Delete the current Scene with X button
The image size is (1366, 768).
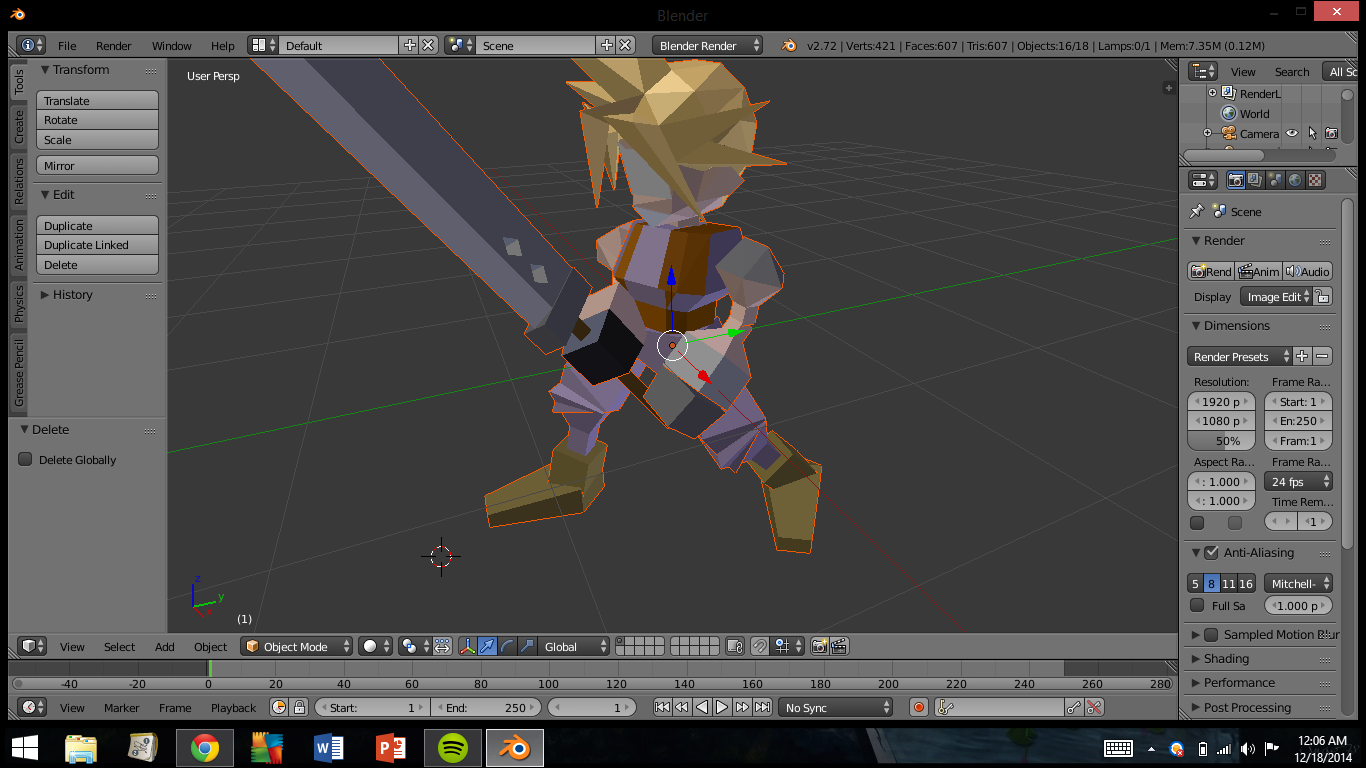(625, 45)
